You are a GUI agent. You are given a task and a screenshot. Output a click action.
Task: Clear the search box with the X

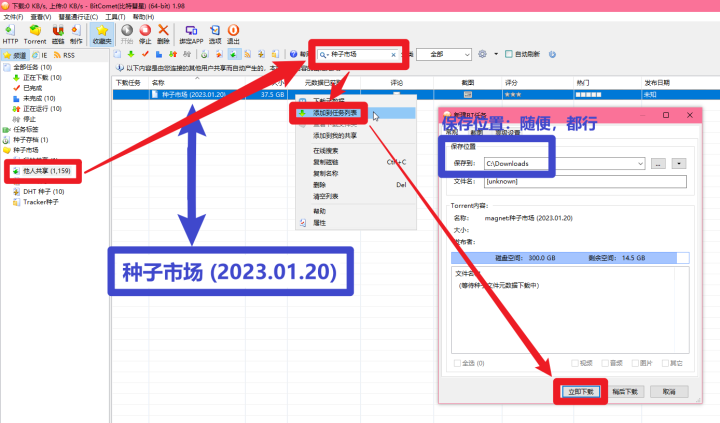pyautogui.click(x=394, y=55)
